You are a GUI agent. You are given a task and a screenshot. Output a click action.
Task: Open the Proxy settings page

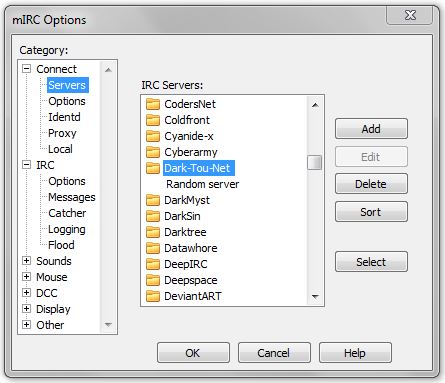pos(62,133)
